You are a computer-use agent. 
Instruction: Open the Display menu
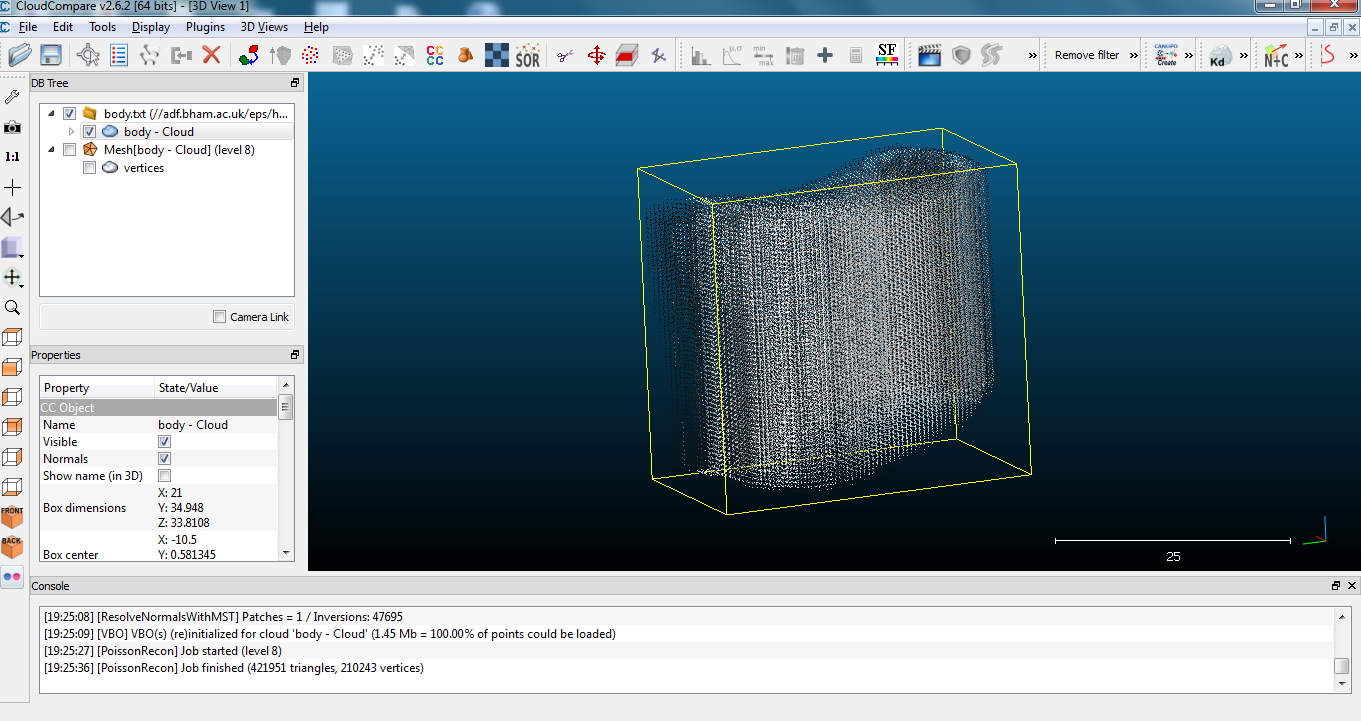(x=150, y=27)
